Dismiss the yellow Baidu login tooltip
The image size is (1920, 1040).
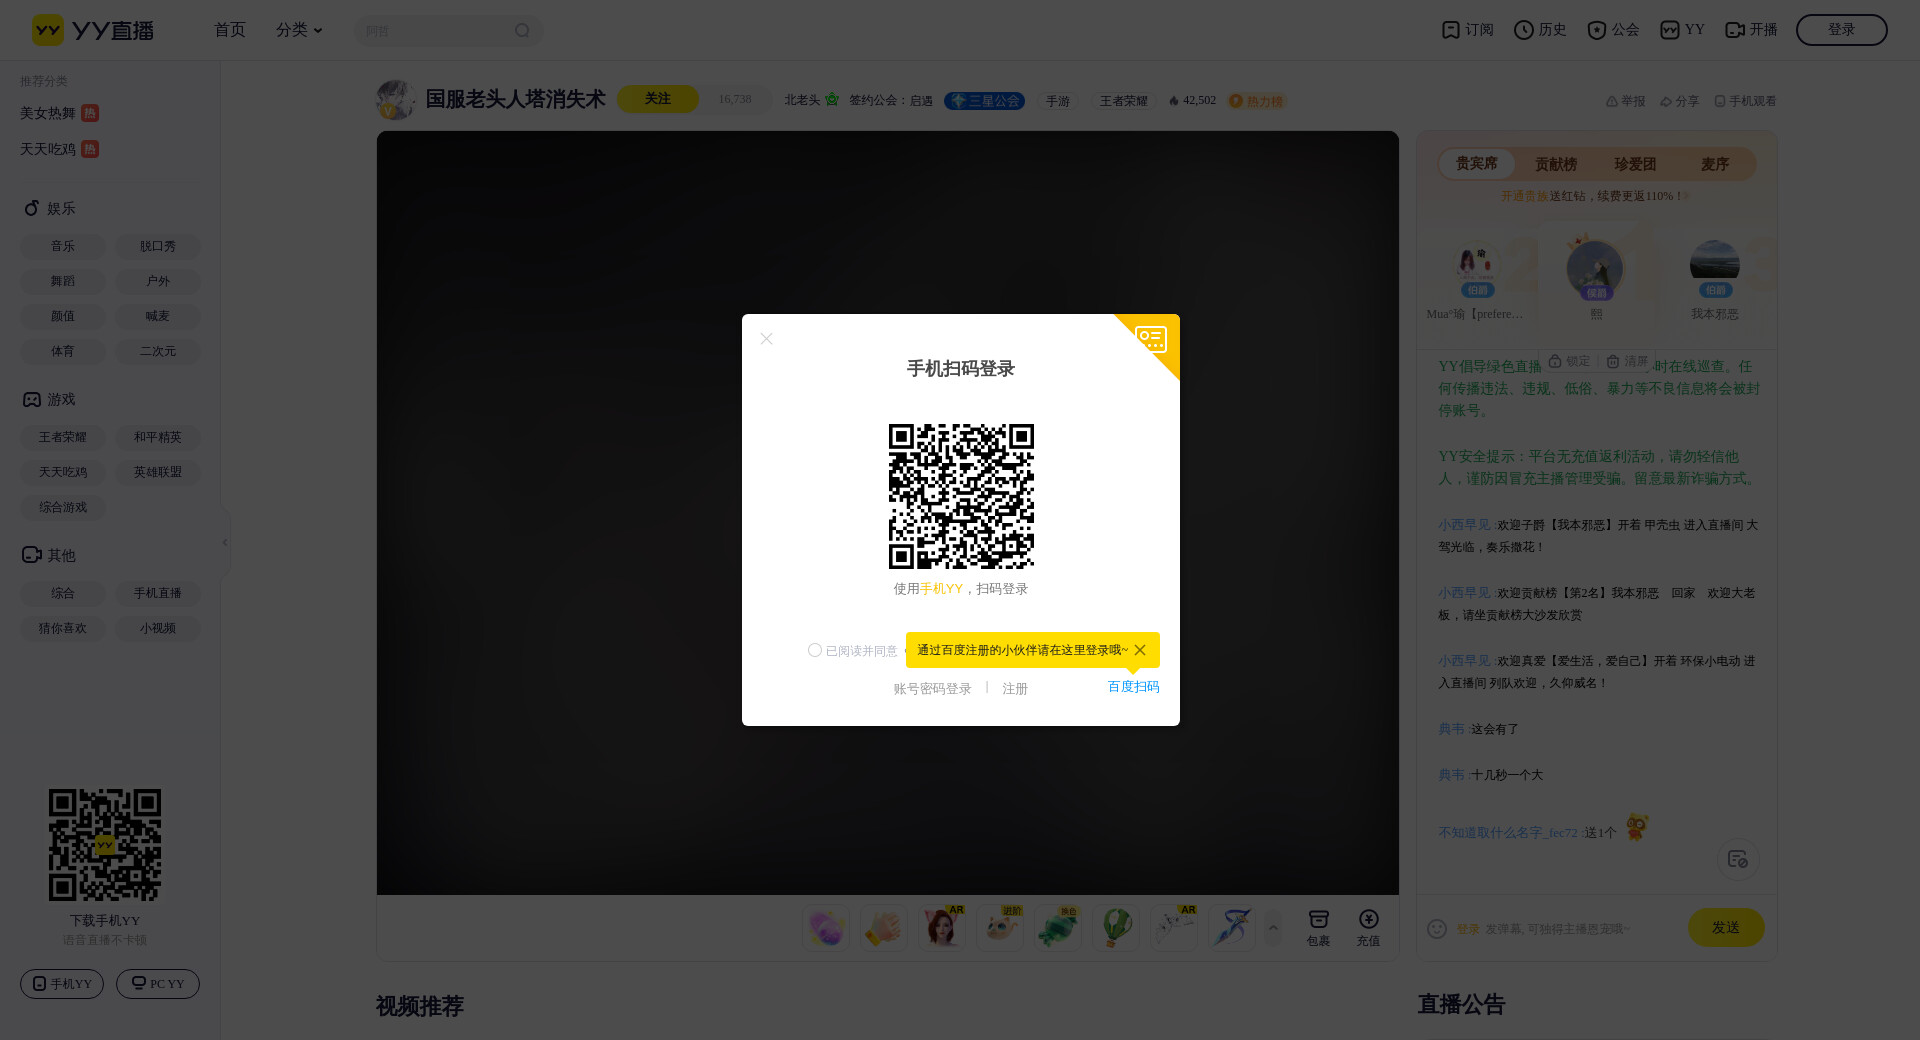(x=1140, y=650)
